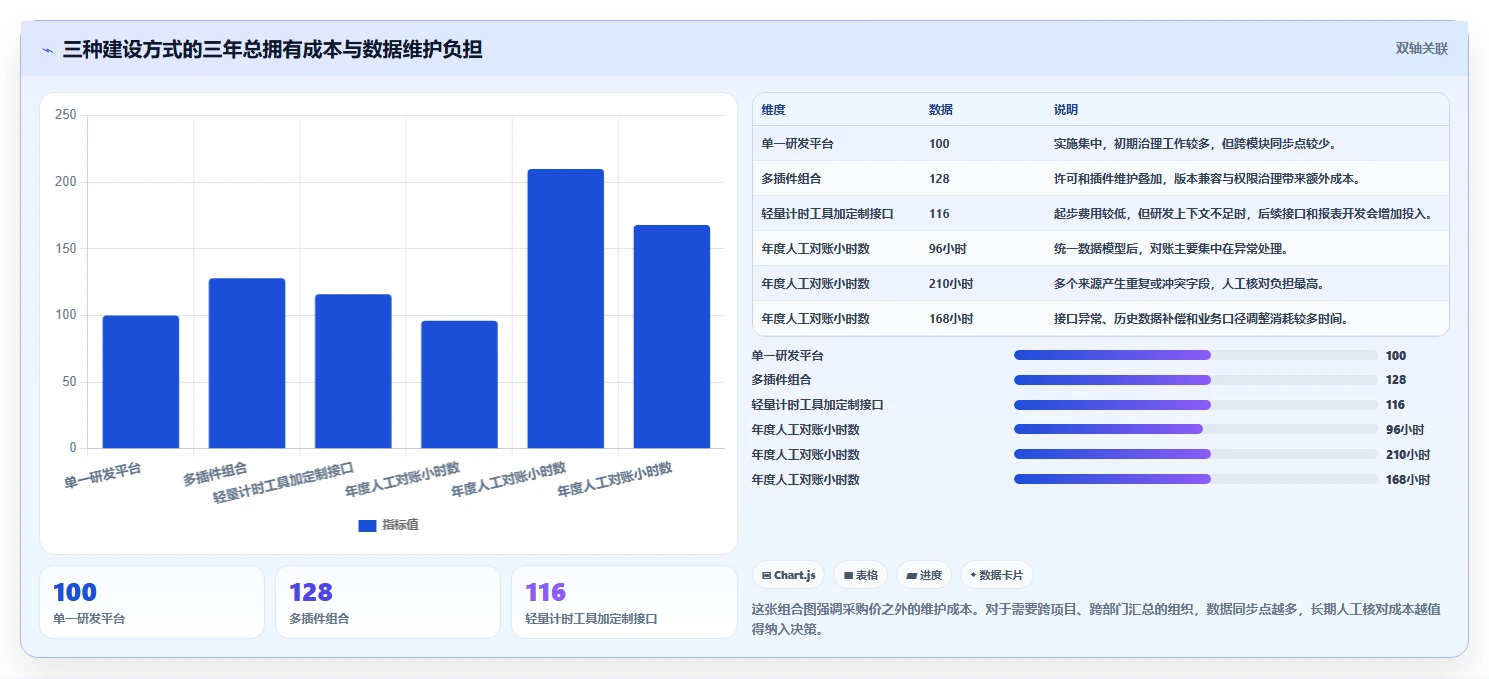Click the 96小时 cell in the table

tap(947, 249)
